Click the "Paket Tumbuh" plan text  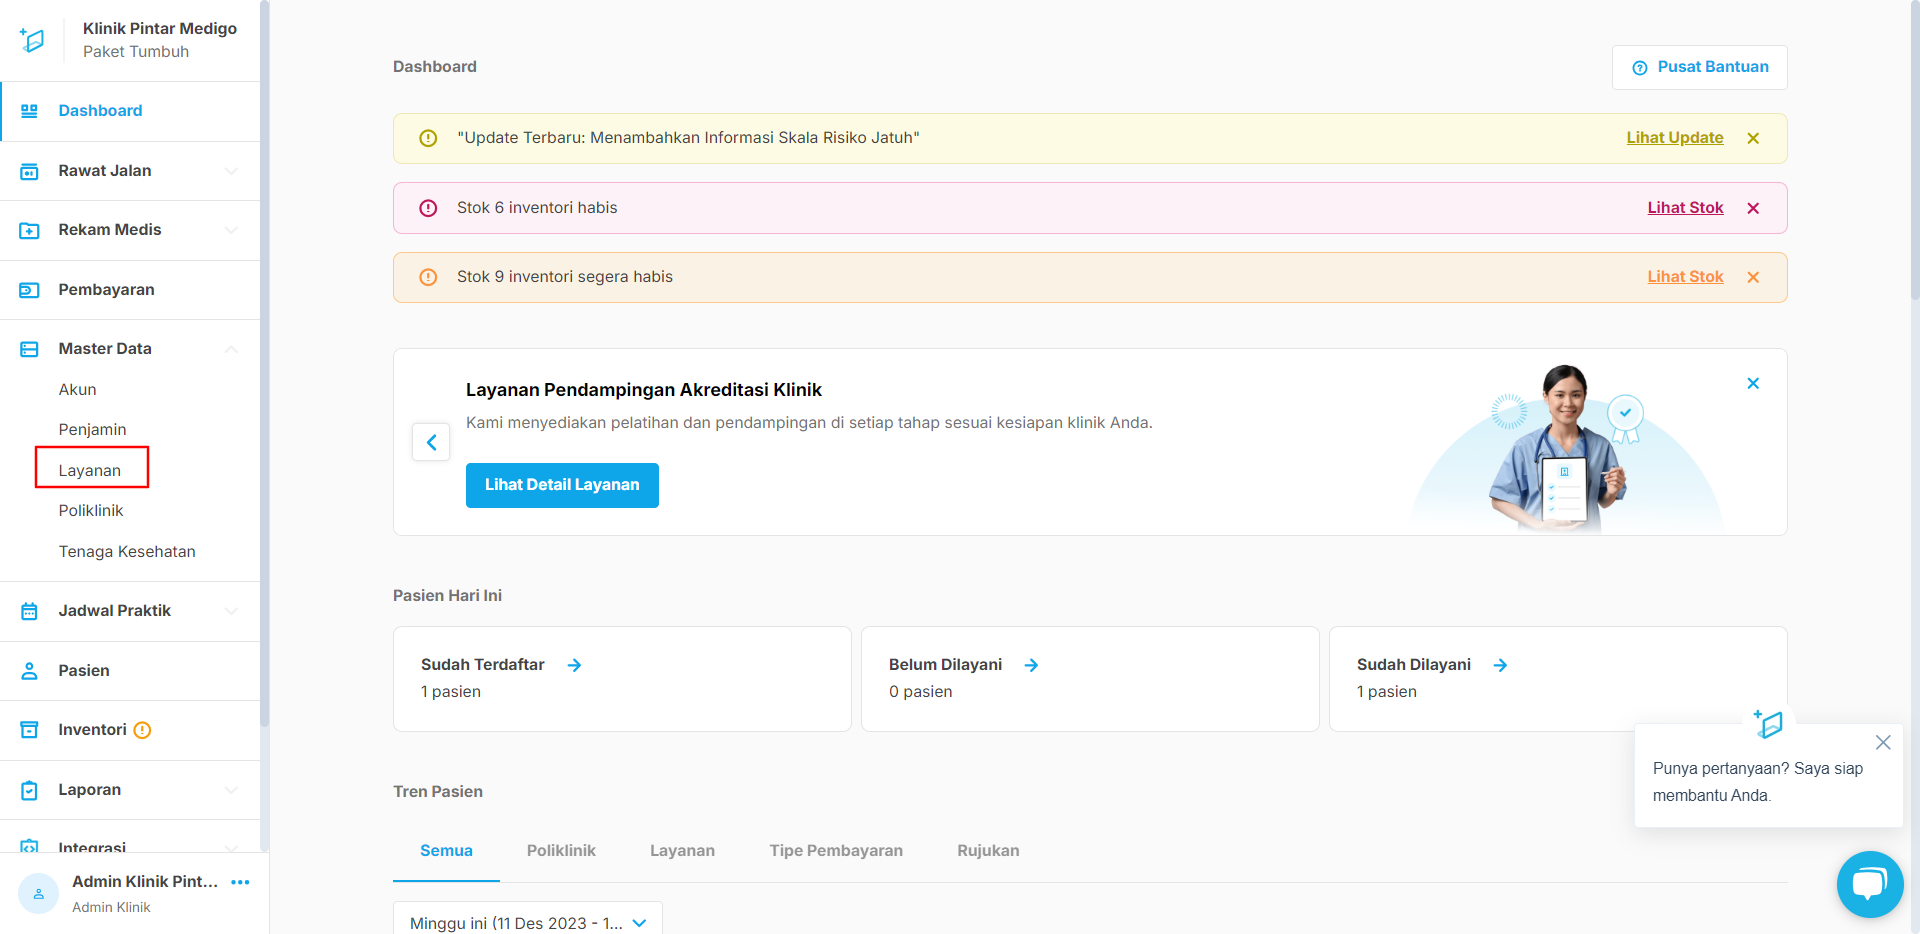tap(136, 52)
